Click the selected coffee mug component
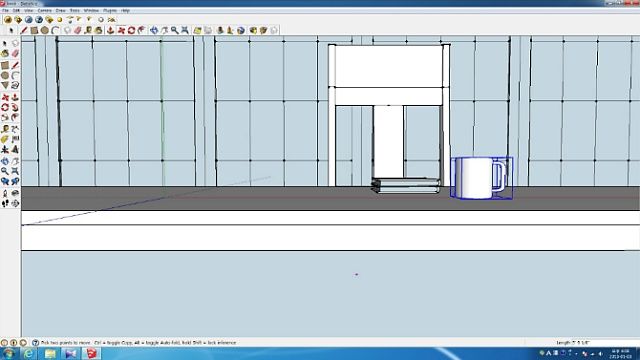The height and width of the screenshot is (360, 640). coord(481,178)
